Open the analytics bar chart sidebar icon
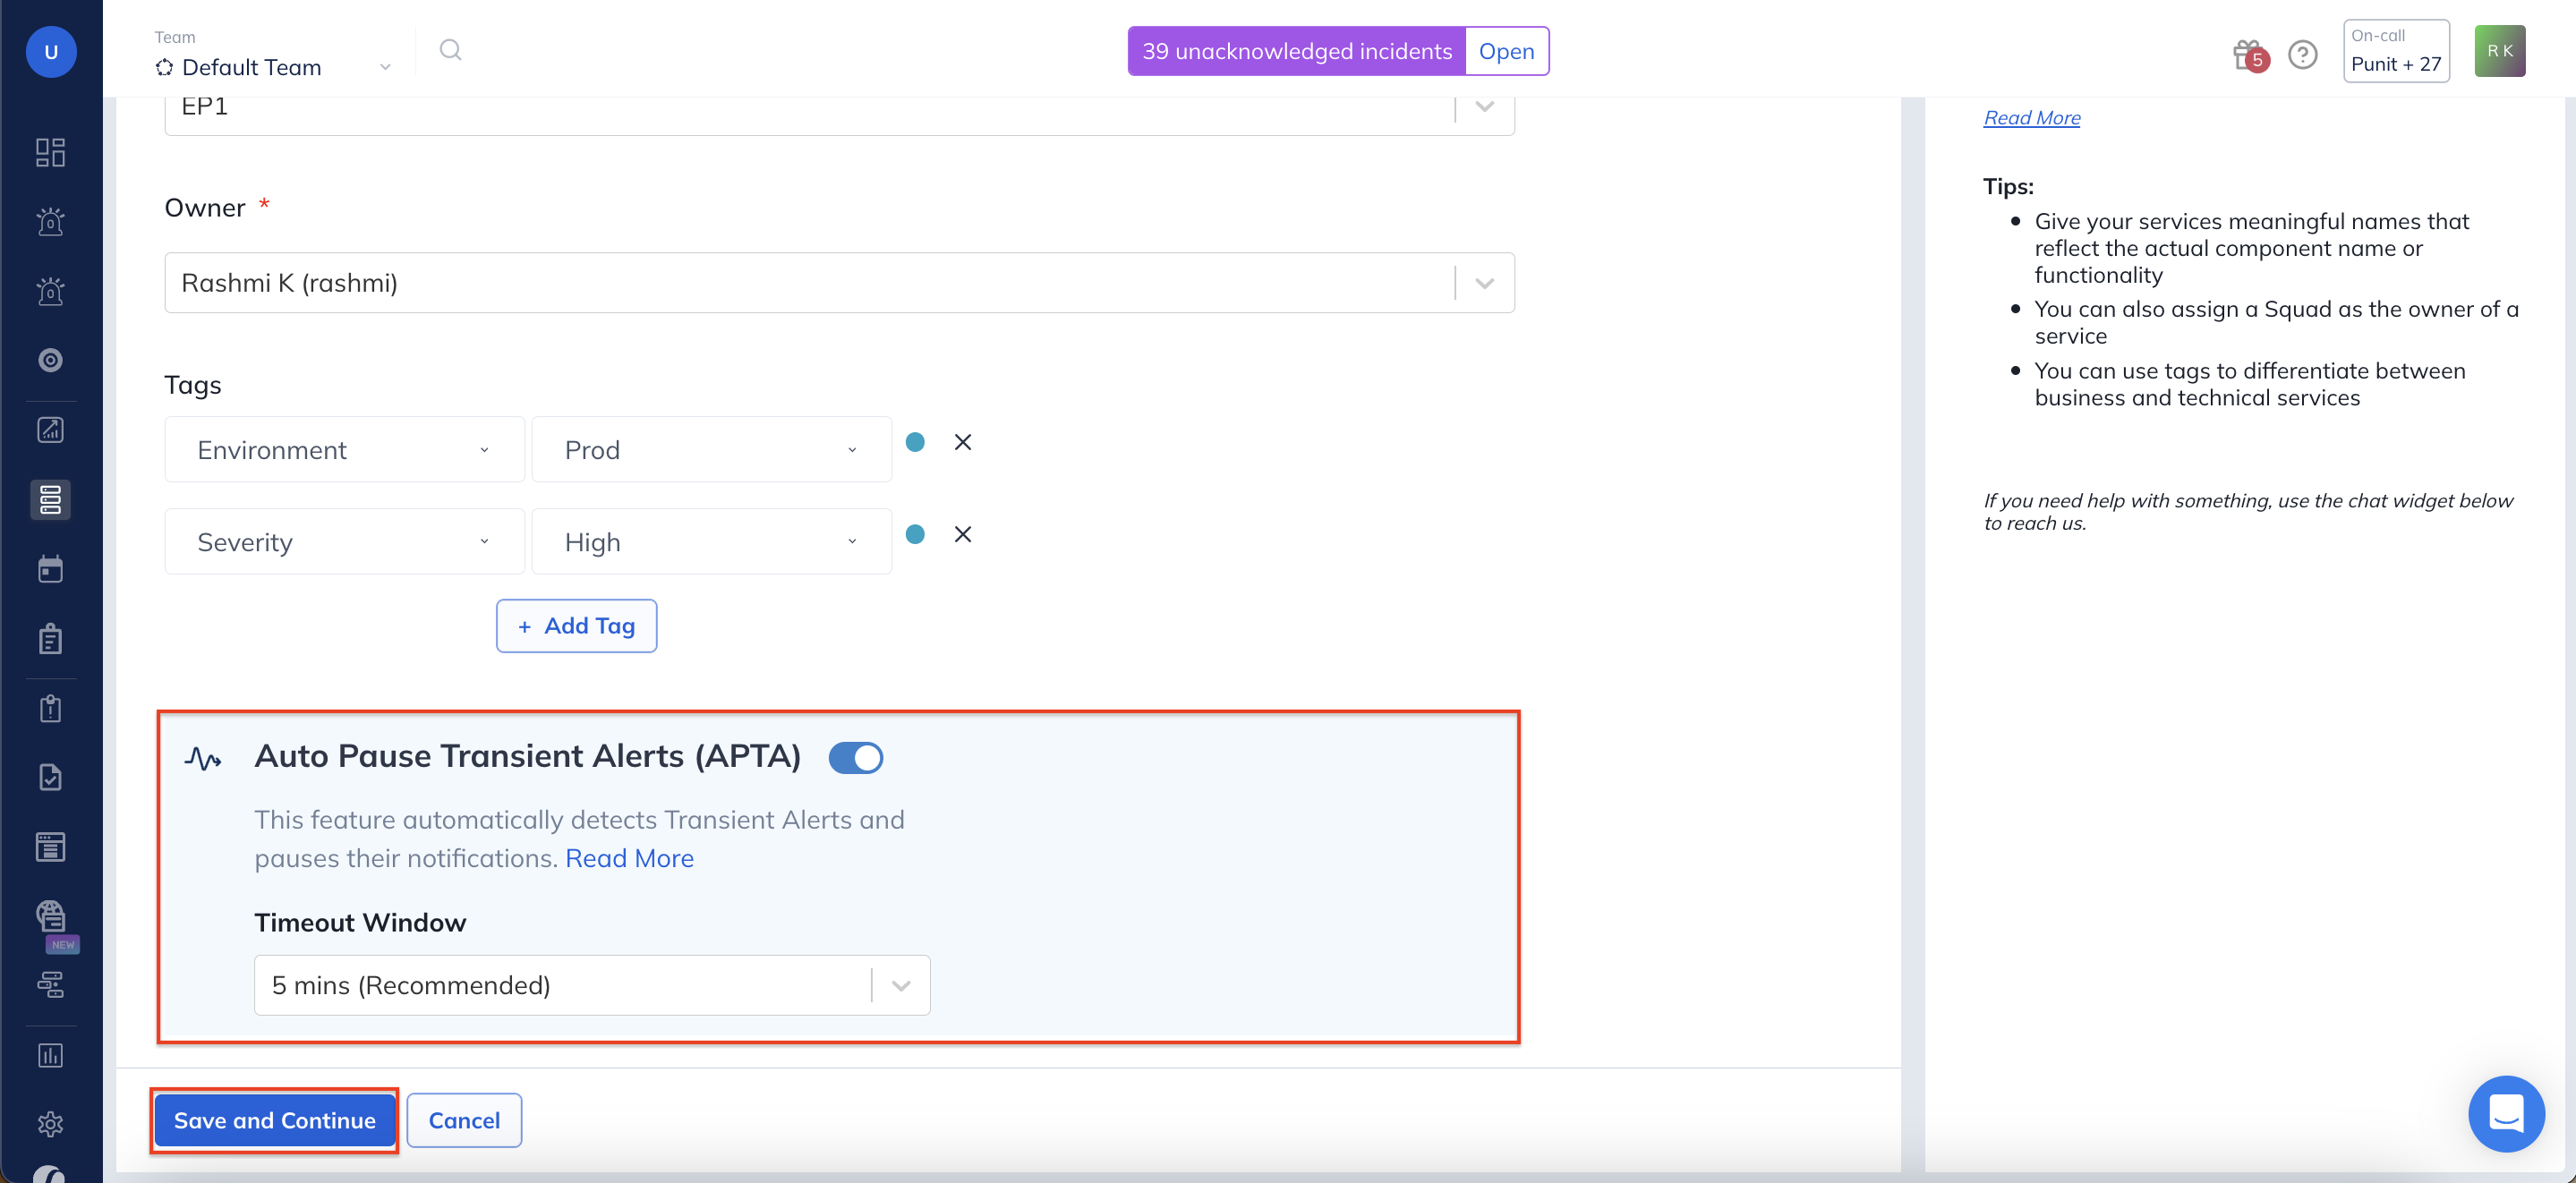This screenshot has height=1183, width=2576. click(50, 1055)
